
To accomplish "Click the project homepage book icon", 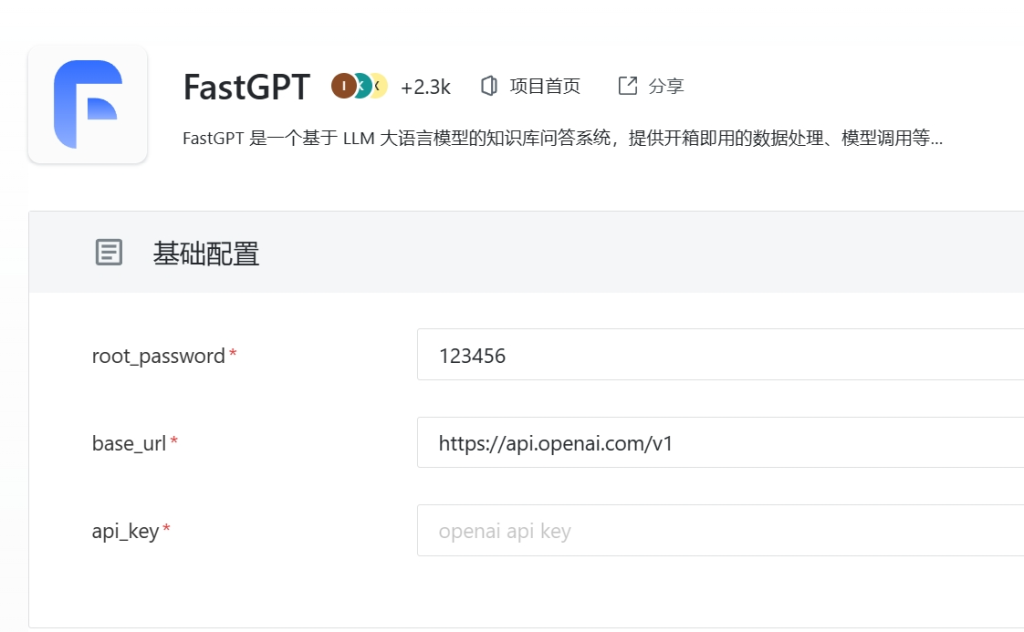I will [x=489, y=86].
